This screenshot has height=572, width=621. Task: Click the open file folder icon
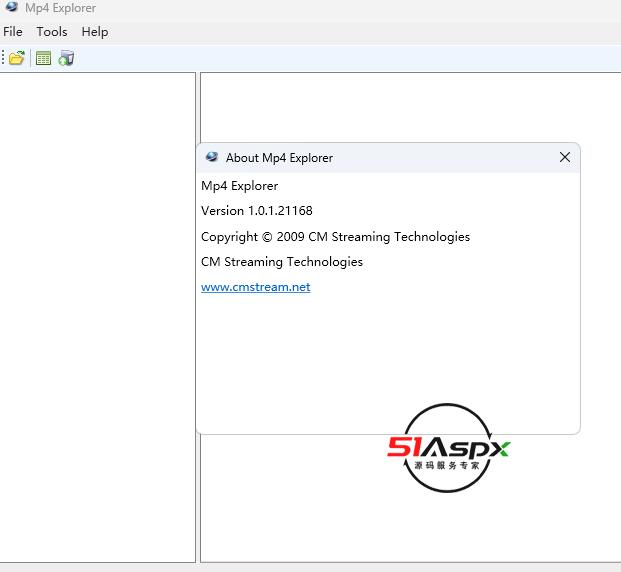(17, 58)
